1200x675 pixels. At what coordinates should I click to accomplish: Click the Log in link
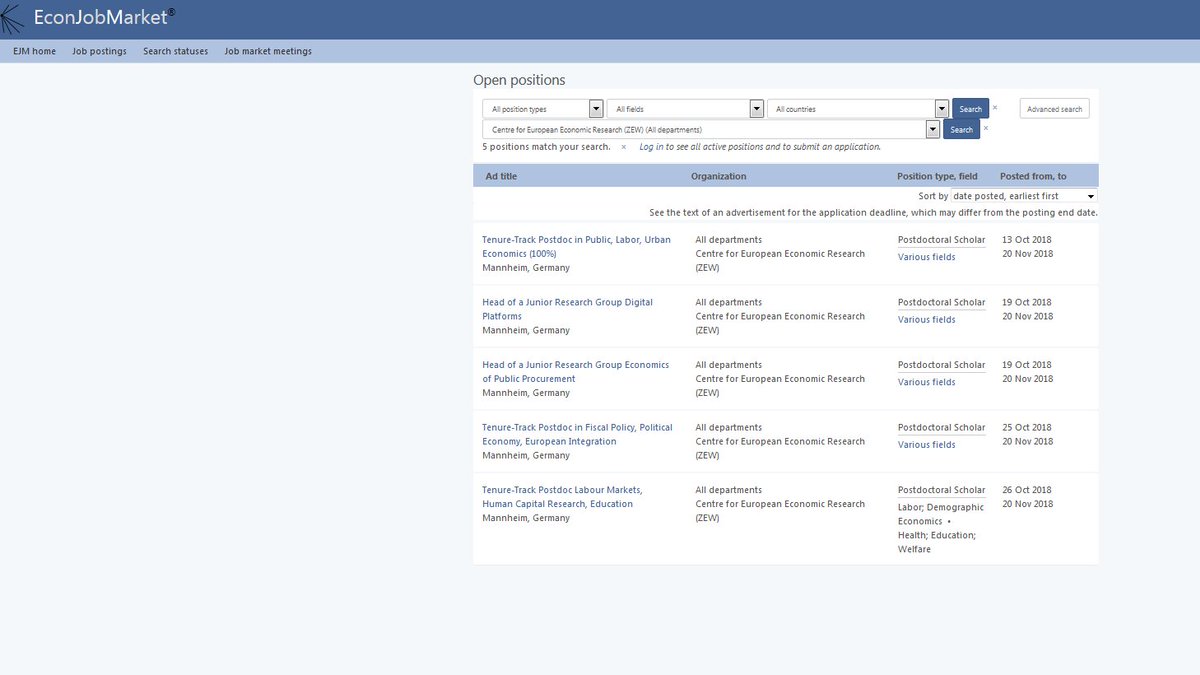pos(651,147)
